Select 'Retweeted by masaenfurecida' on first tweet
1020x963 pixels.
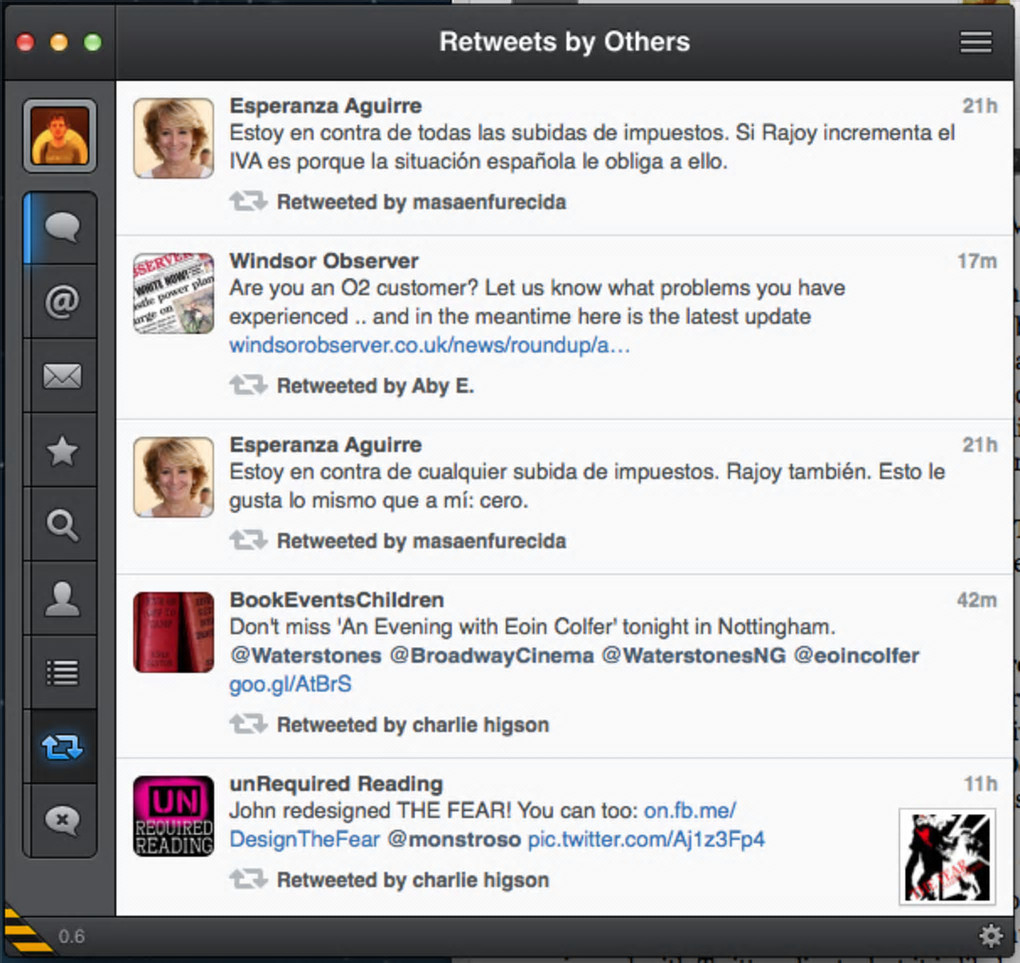coord(422,202)
